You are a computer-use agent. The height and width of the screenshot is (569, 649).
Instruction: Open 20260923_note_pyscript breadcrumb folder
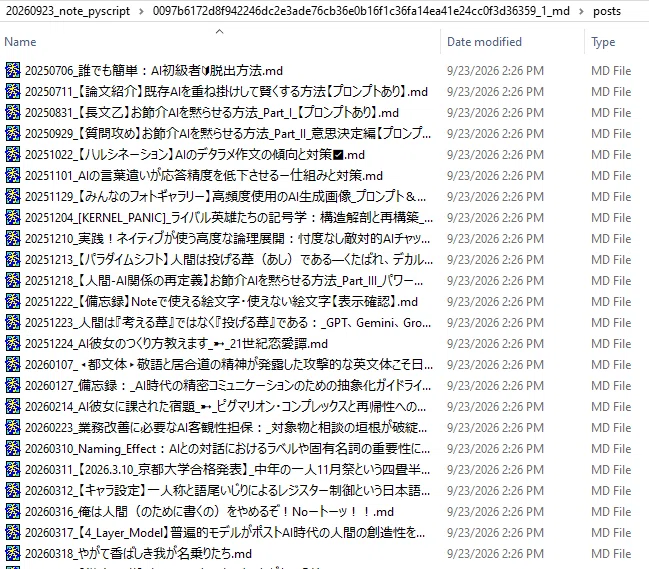pos(68,11)
